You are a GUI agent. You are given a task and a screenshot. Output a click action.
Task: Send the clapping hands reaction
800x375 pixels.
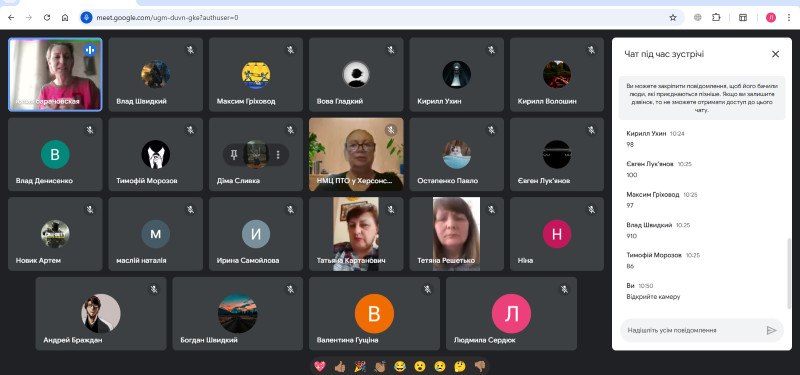pyautogui.click(x=380, y=366)
